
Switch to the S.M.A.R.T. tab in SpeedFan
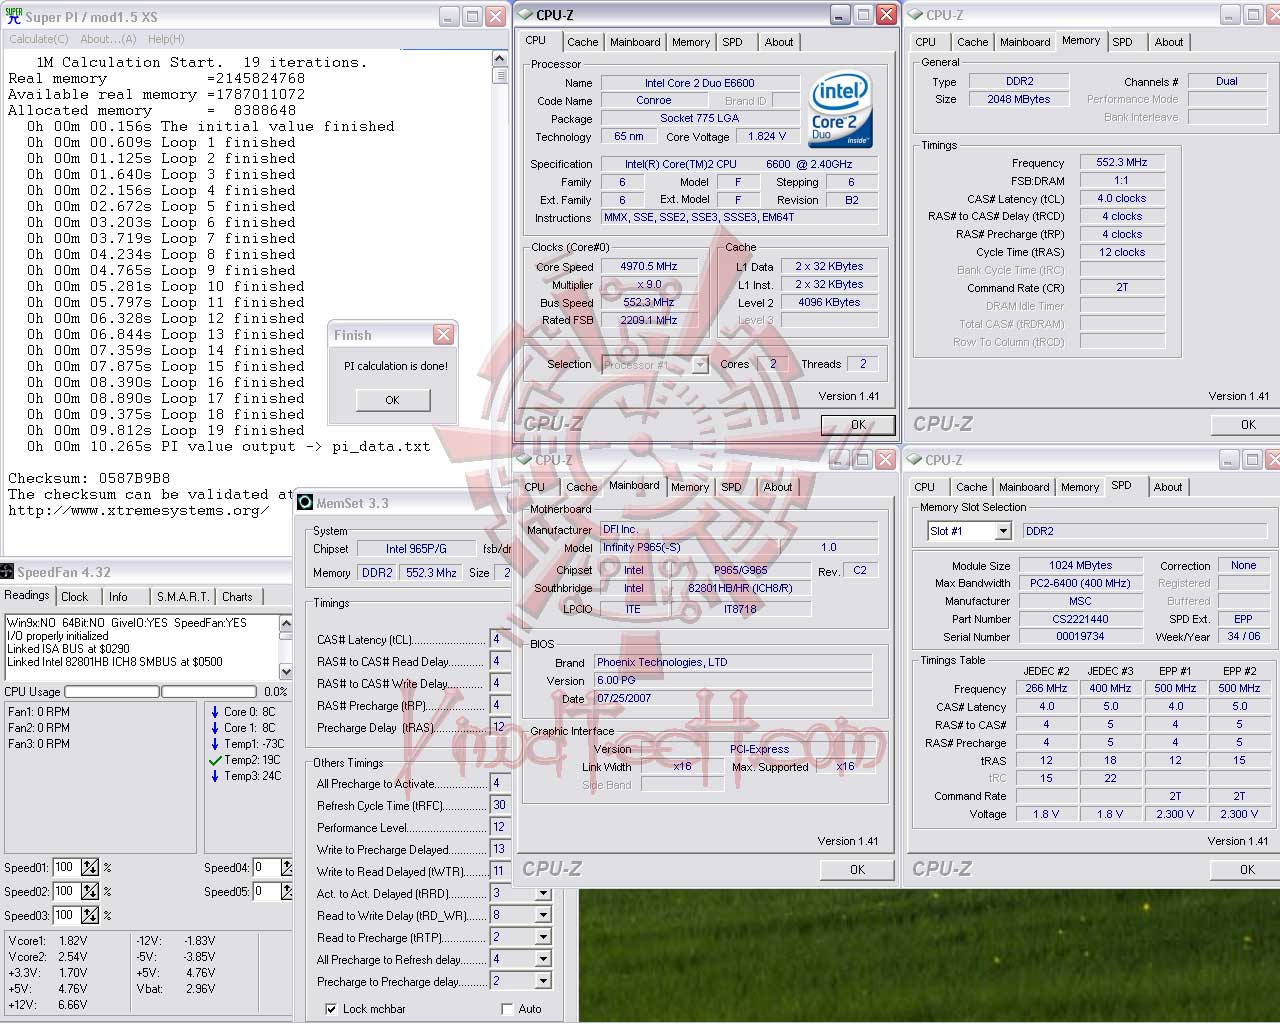183,597
